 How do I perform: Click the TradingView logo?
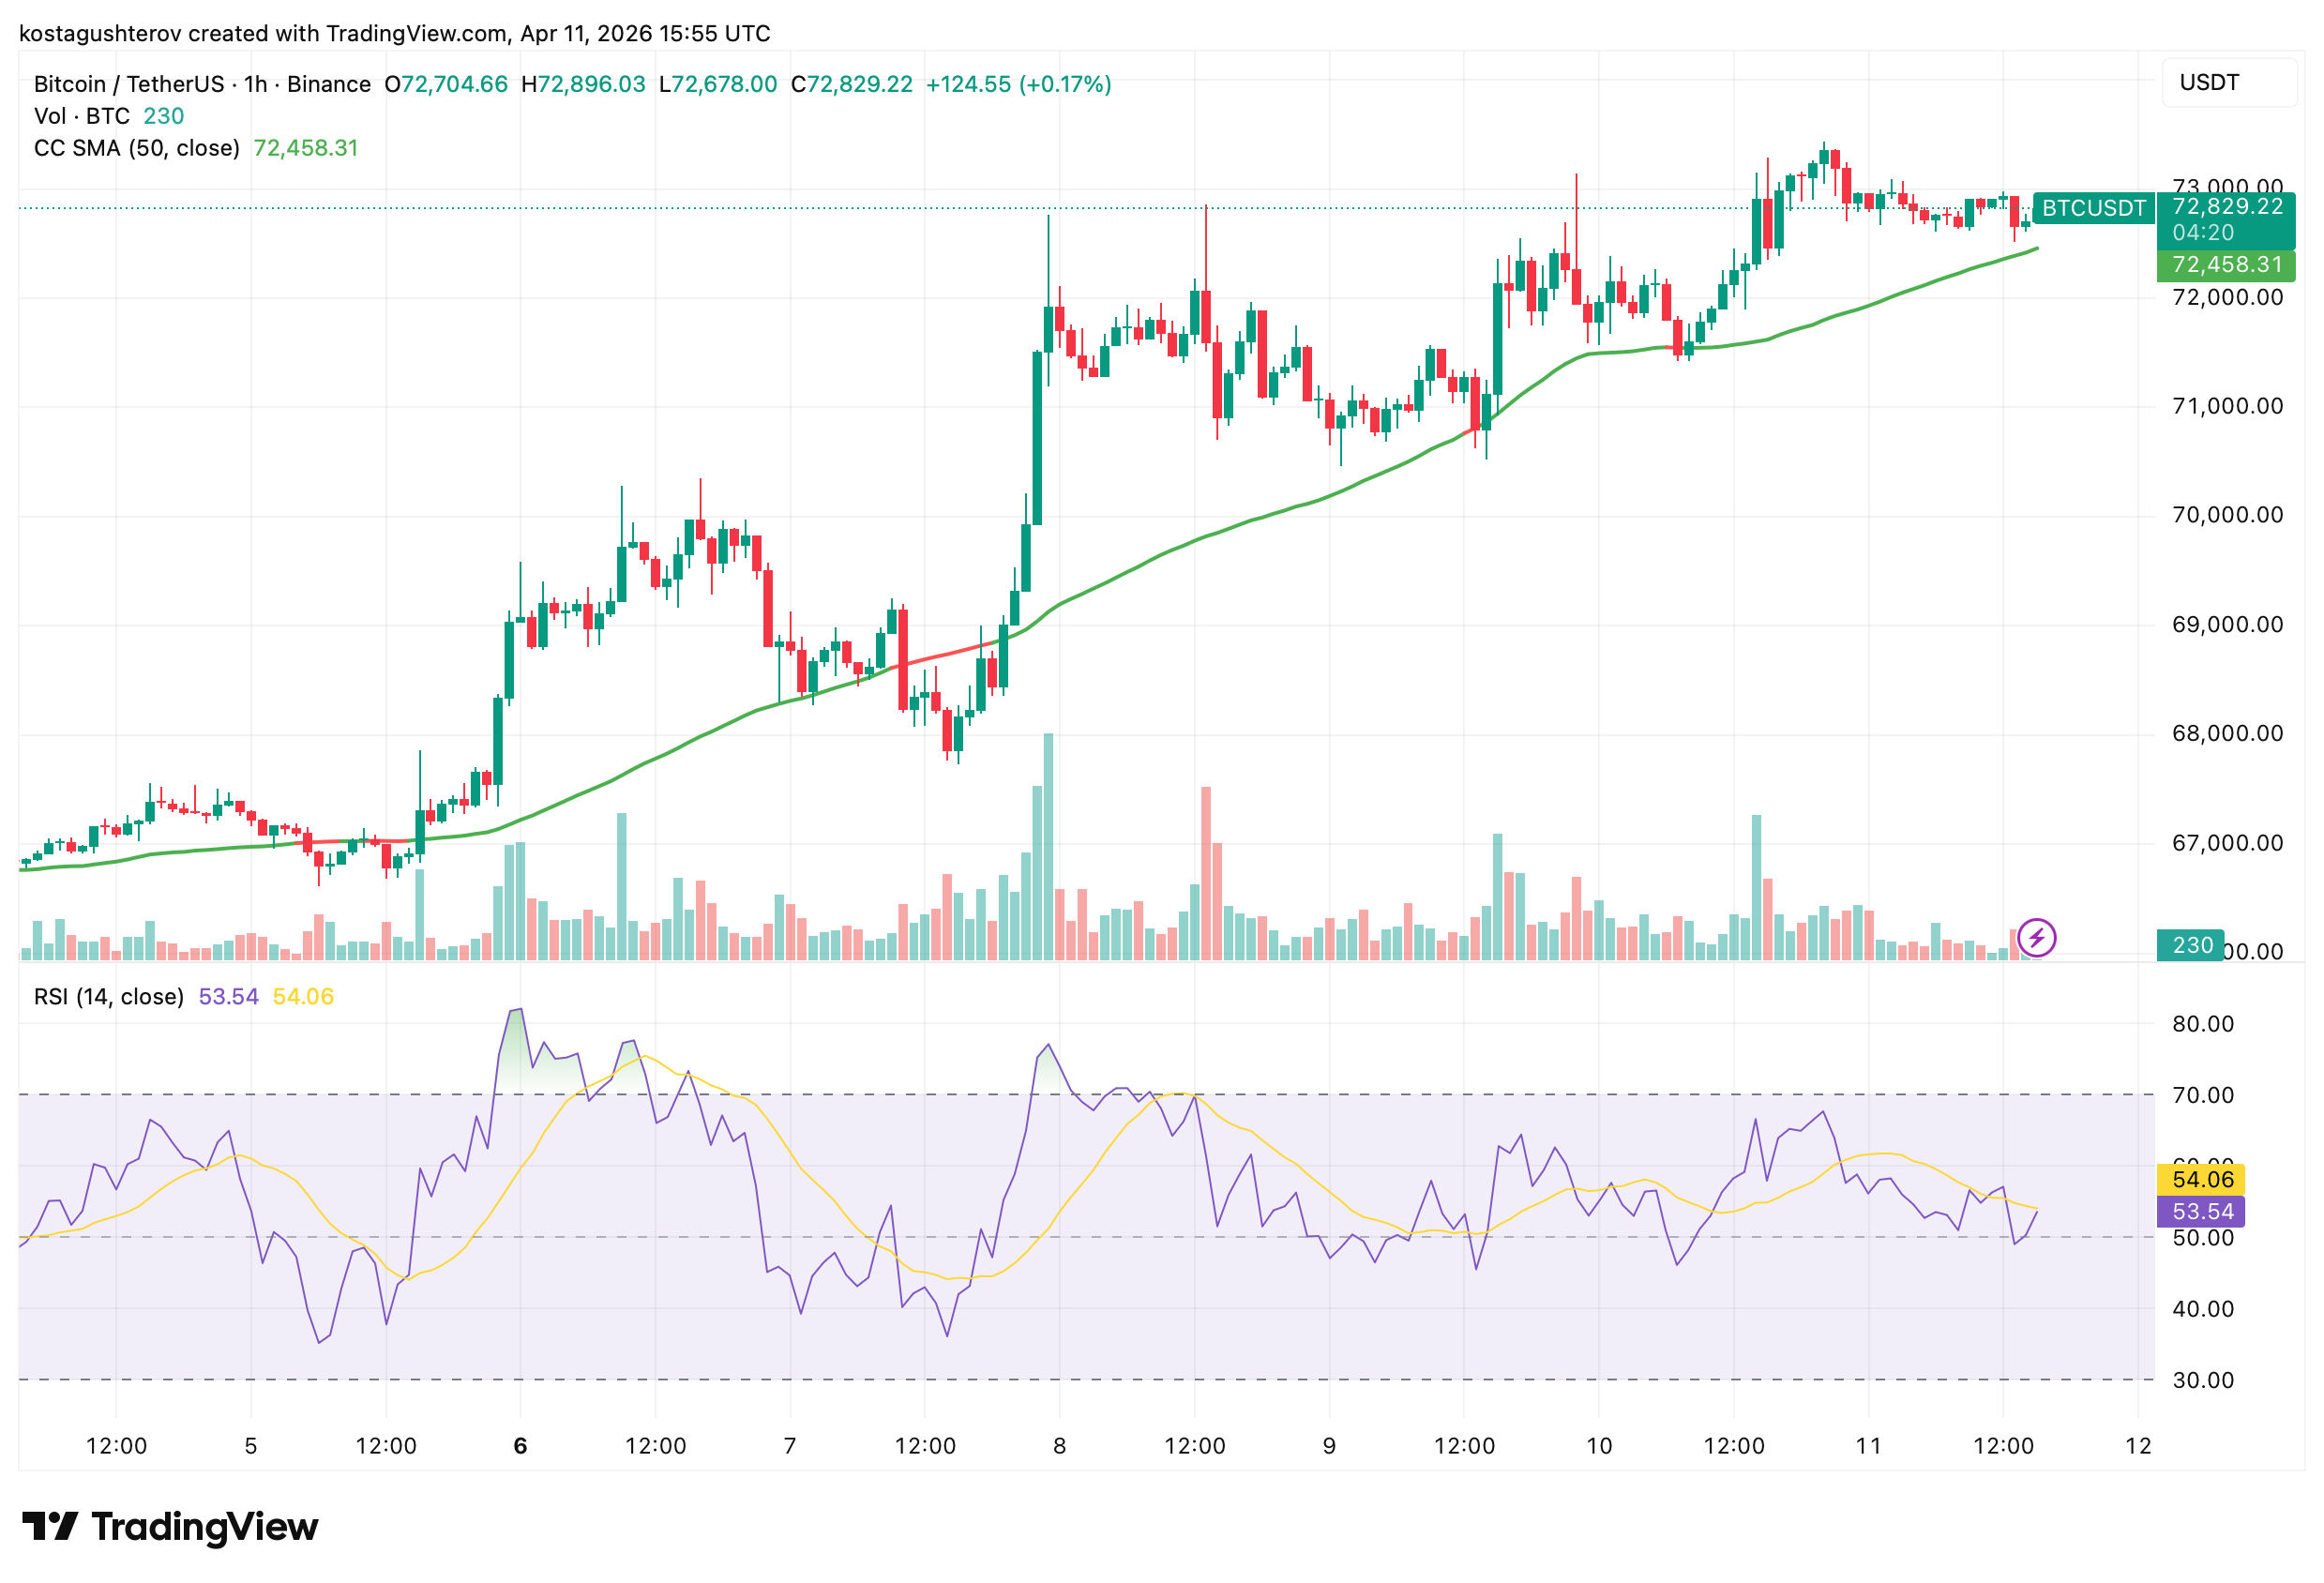tap(166, 1526)
